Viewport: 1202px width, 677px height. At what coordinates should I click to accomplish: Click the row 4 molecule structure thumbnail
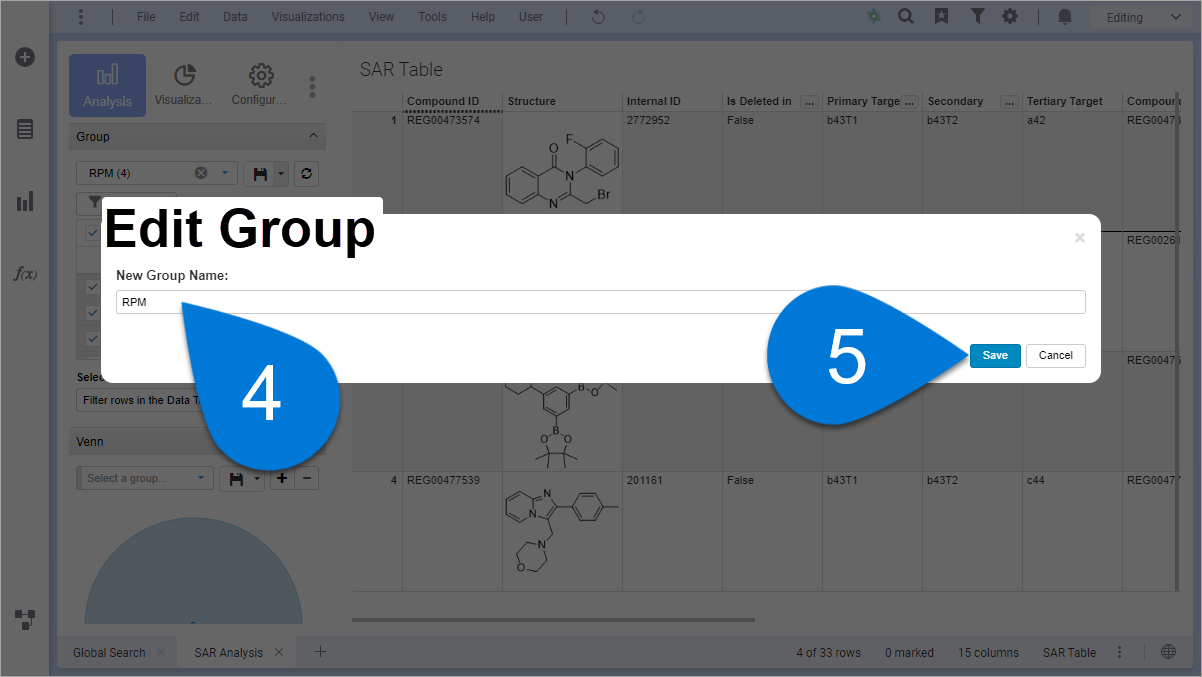562,530
